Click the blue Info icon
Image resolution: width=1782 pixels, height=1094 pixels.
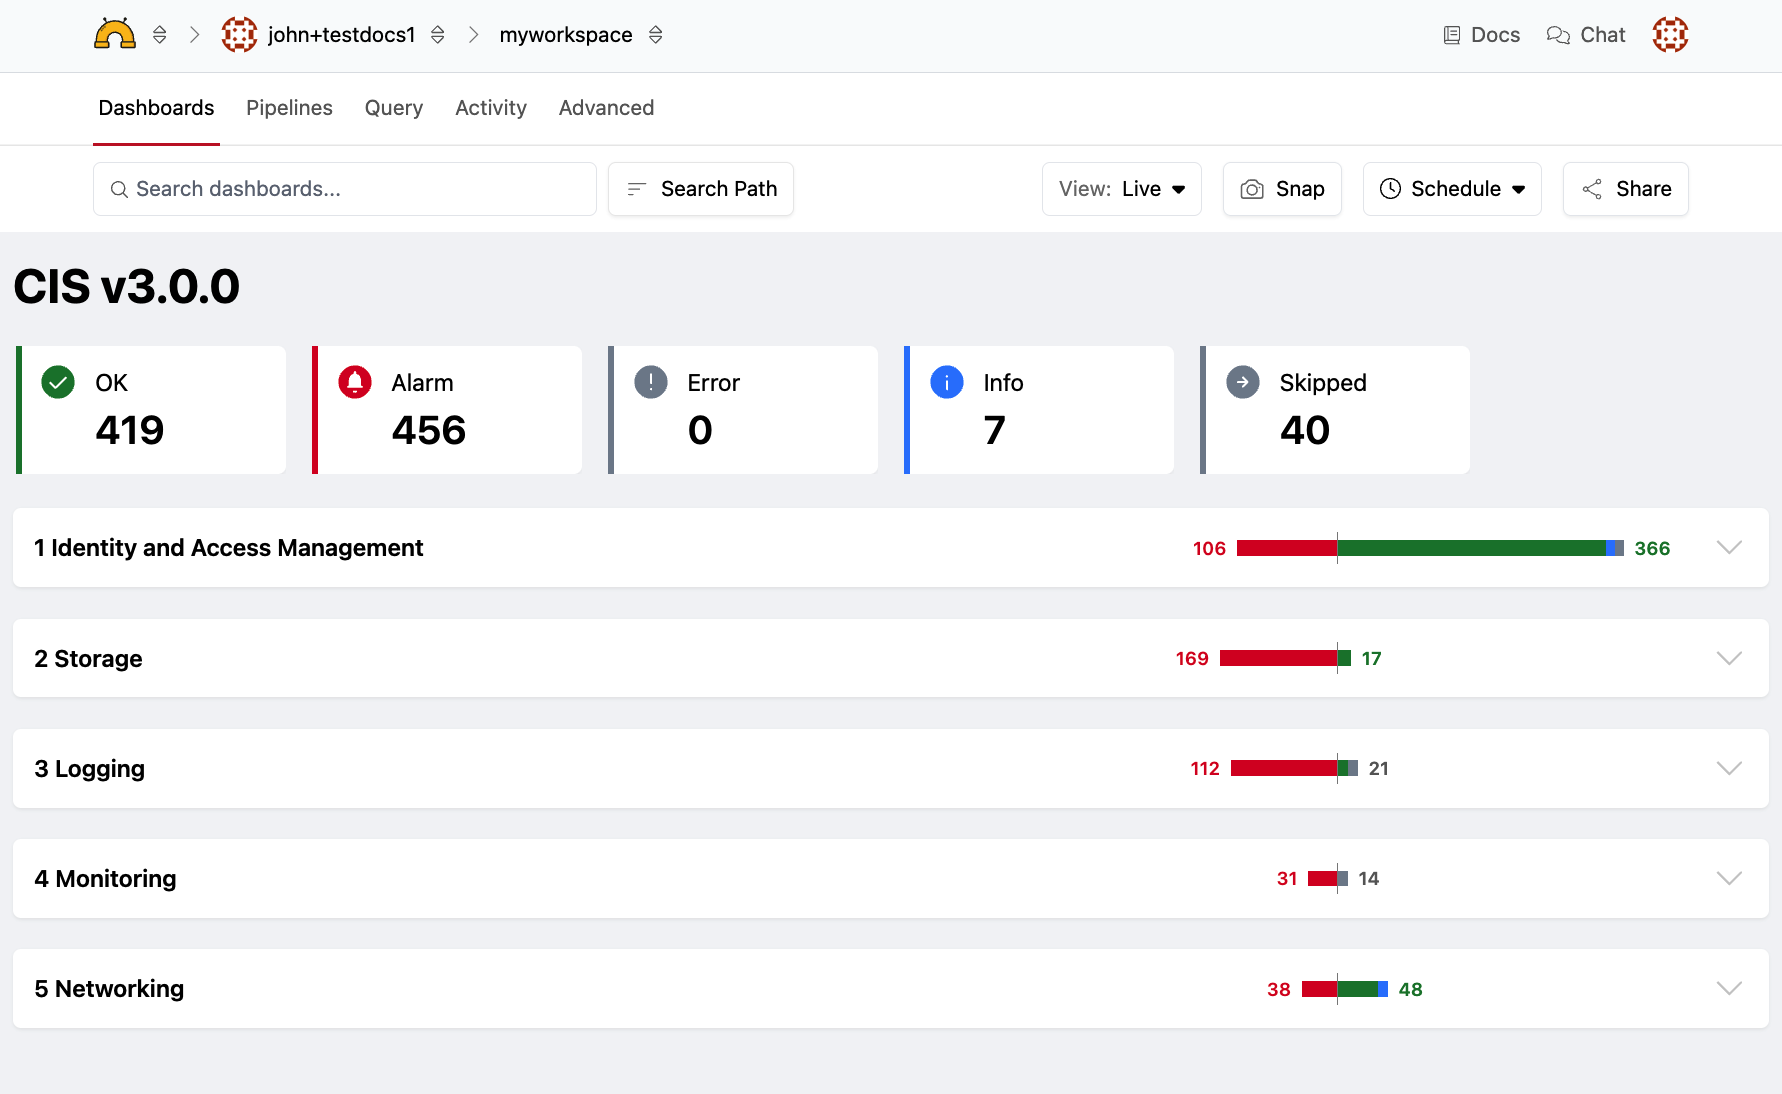pos(946,382)
